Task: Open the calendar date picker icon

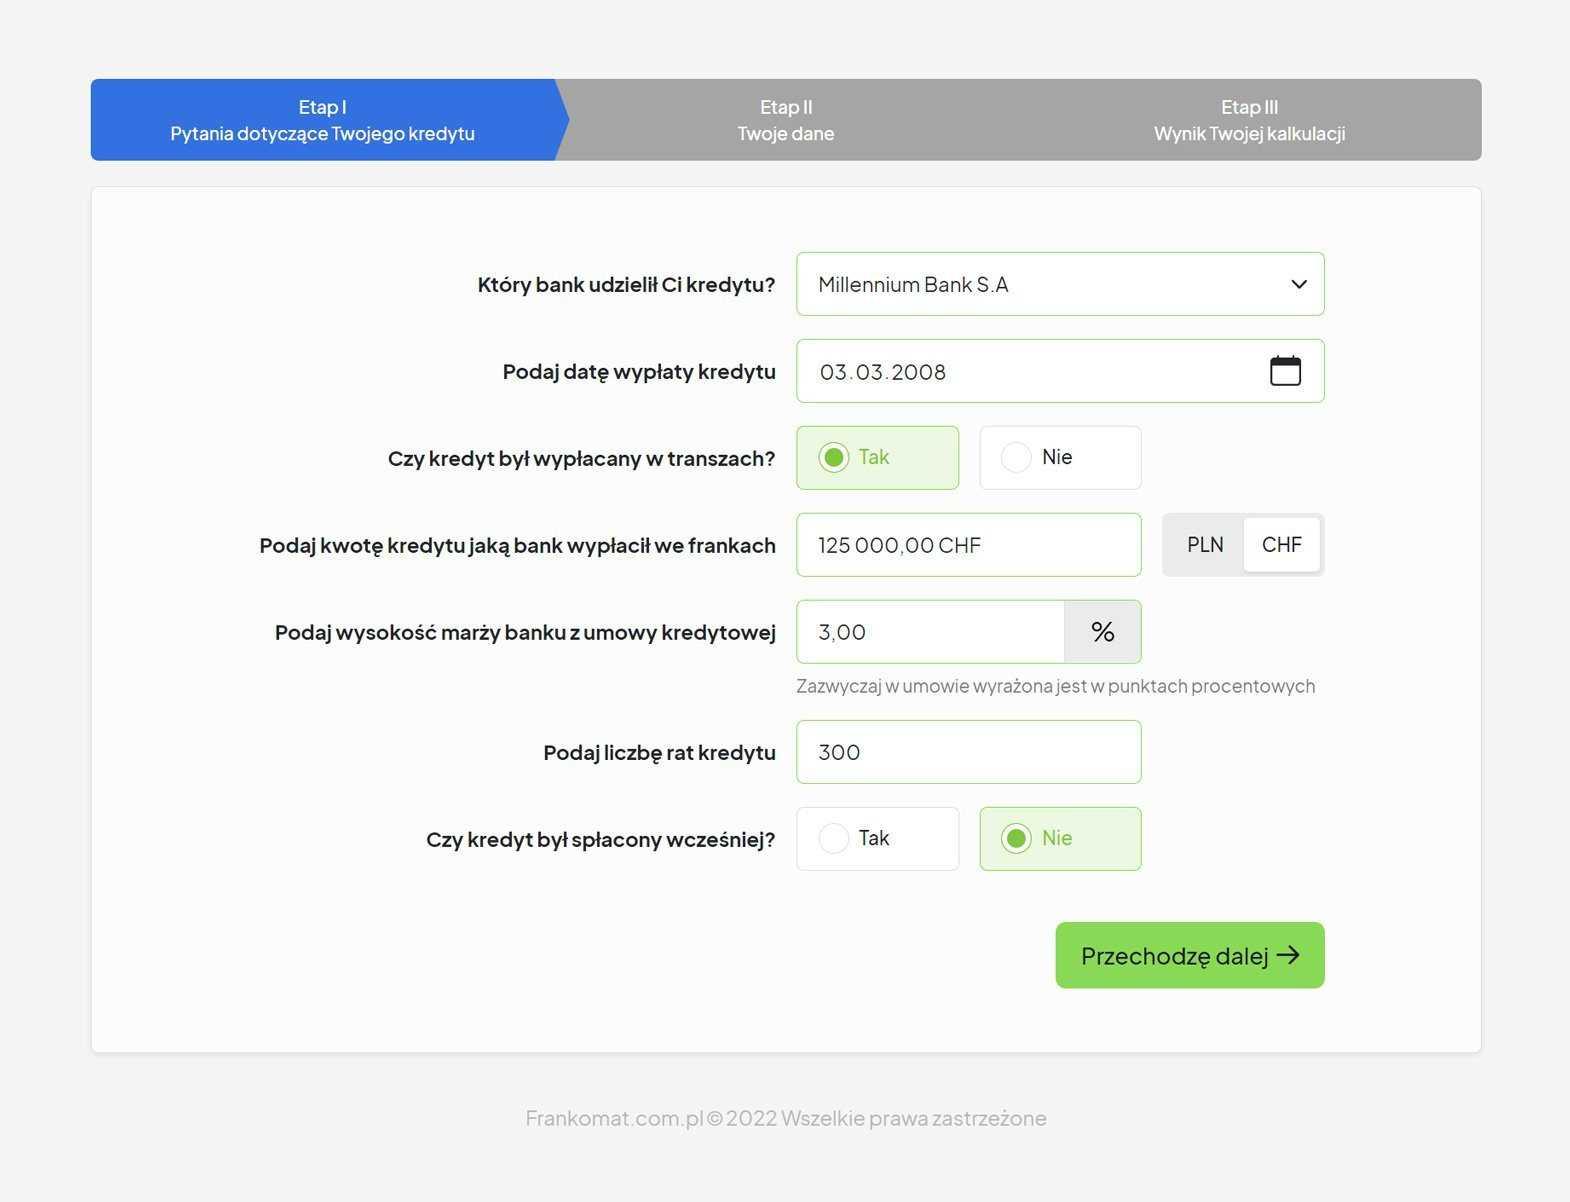Action: tap(1285, 371)
